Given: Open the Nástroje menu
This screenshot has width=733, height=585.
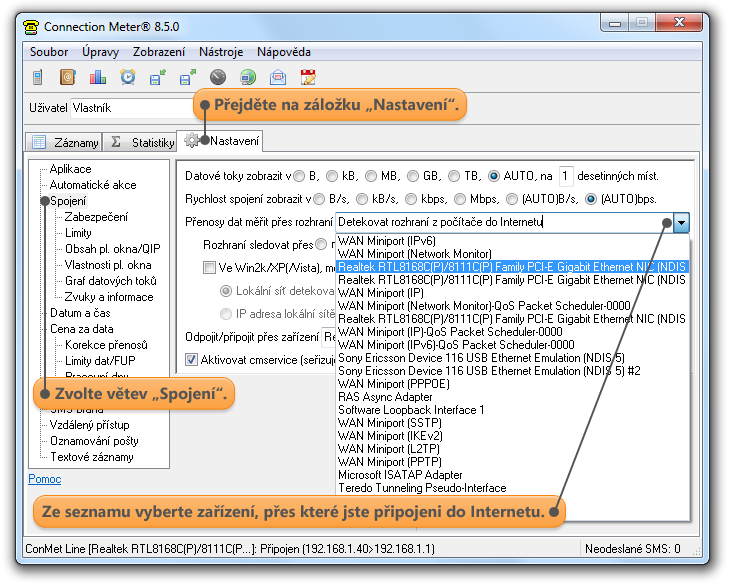Looking at the screenshot, I should point(221,52).
